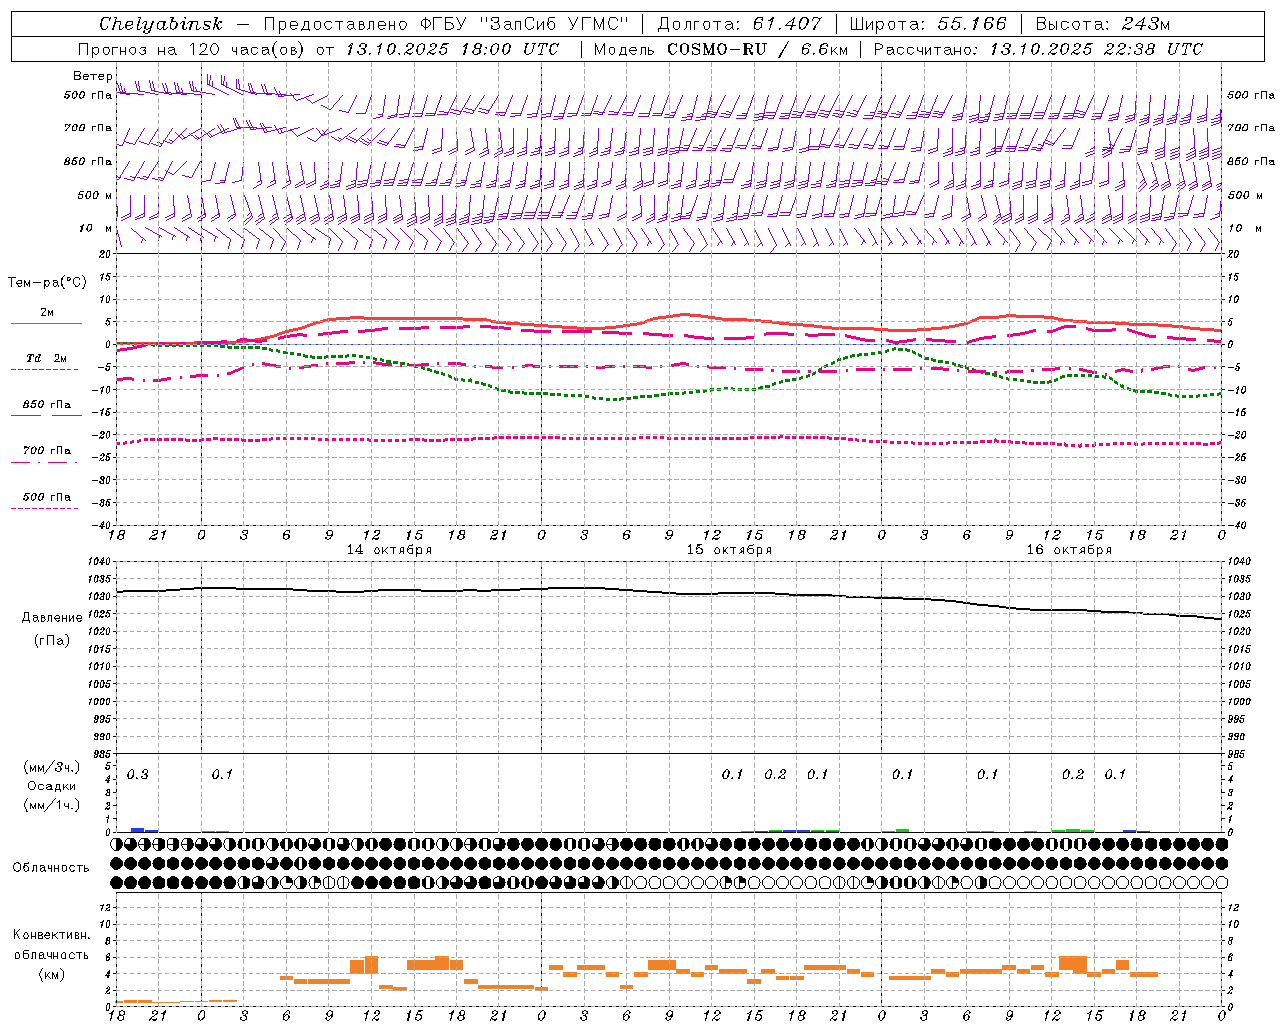This screenshot has width=1280, height=1024.
Task: Click the 850 гПа temperature legend entry
Action: pyautogui.click(x=46, y=405)
